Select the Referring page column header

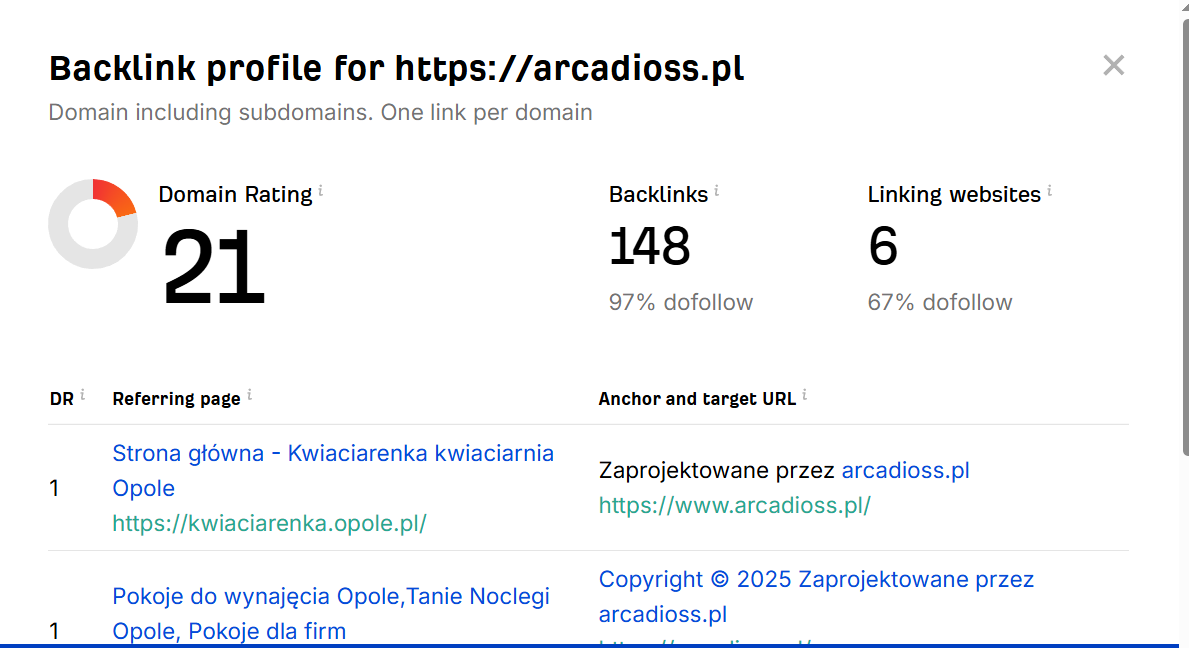tap(176, 399)
